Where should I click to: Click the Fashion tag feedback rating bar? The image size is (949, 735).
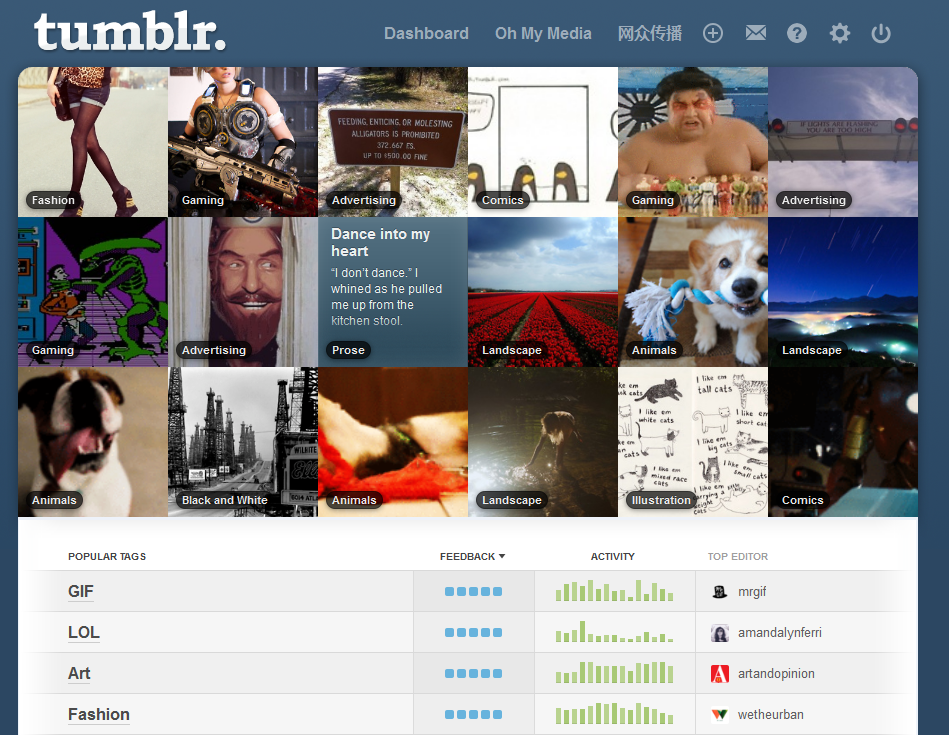[x=473, y=714]
